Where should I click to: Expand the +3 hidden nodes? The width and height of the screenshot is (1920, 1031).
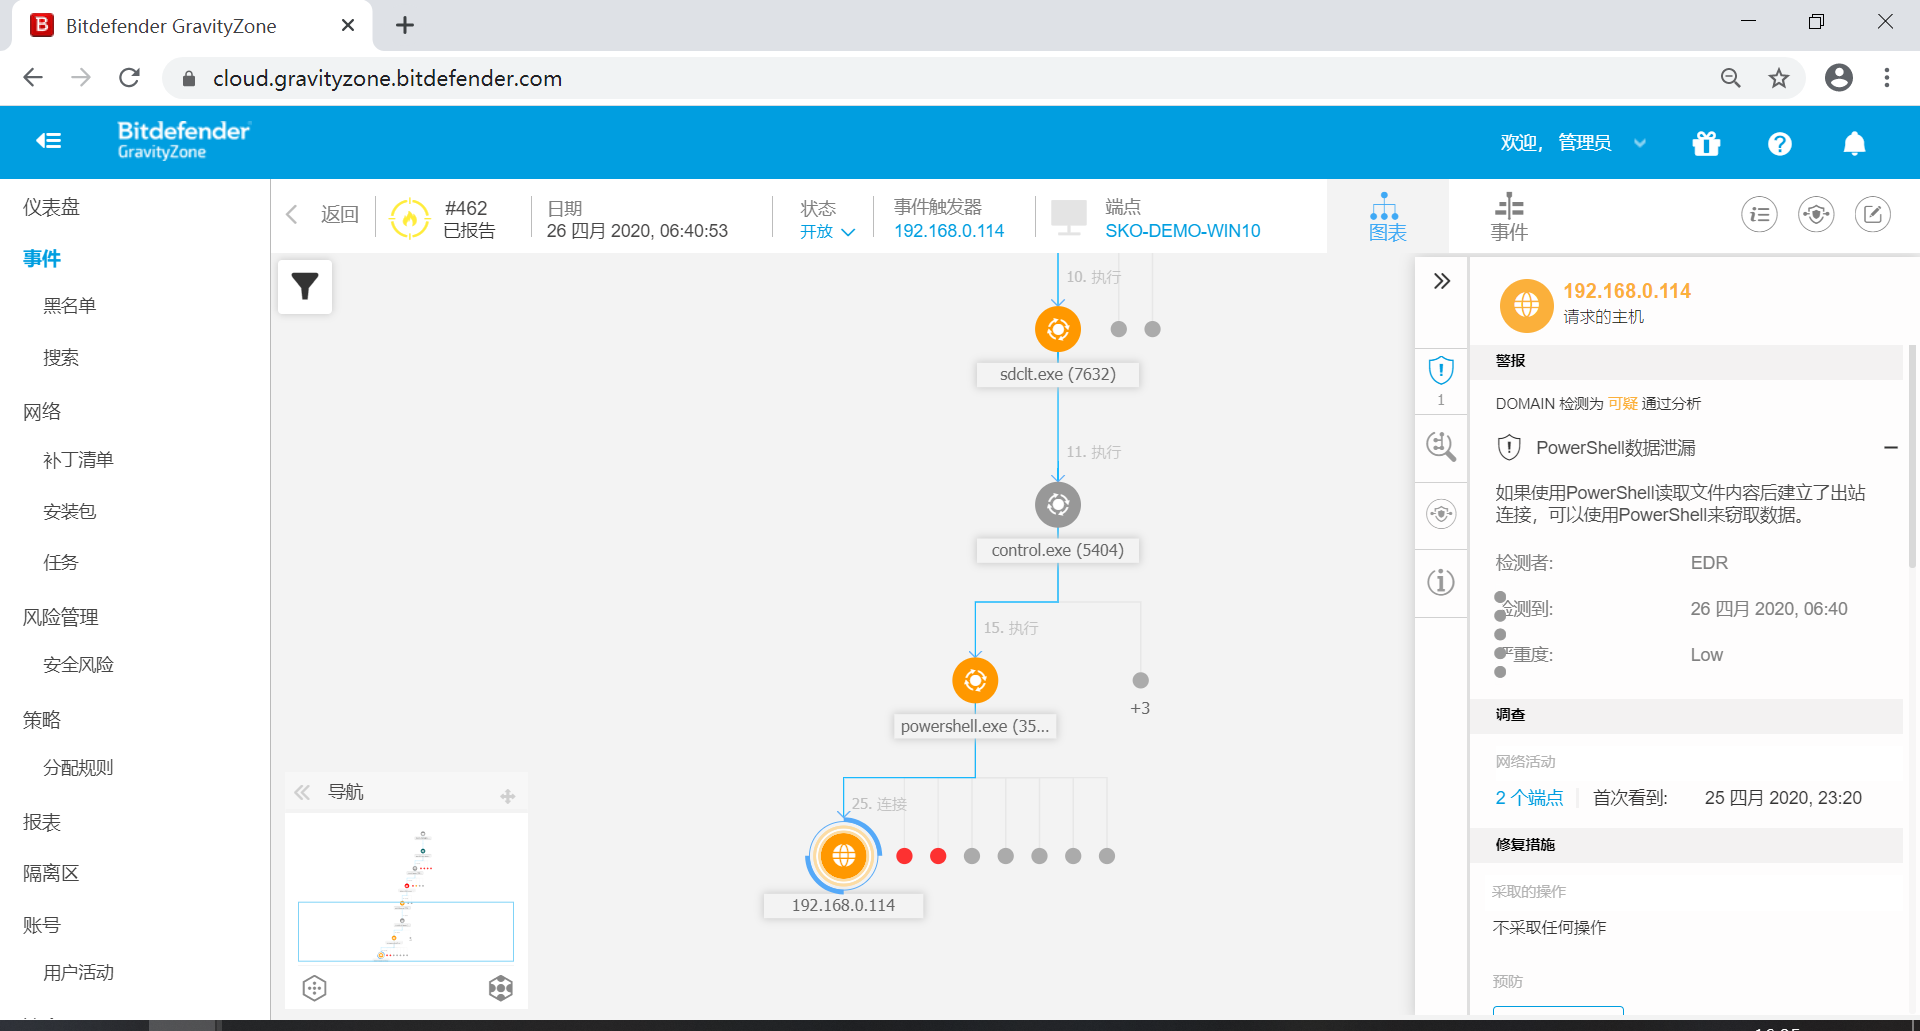(1140, 708)
